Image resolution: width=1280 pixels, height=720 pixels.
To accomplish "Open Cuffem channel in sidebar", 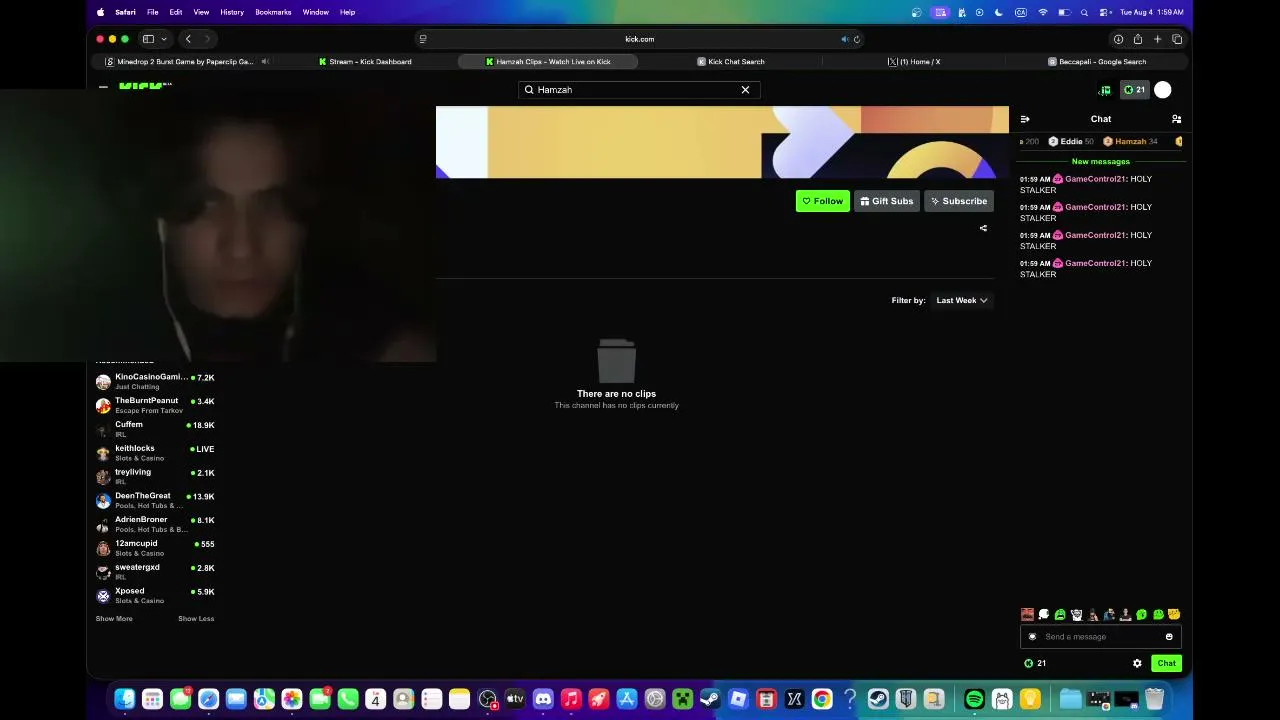I will pyautogui.click(x=155, y=429).
